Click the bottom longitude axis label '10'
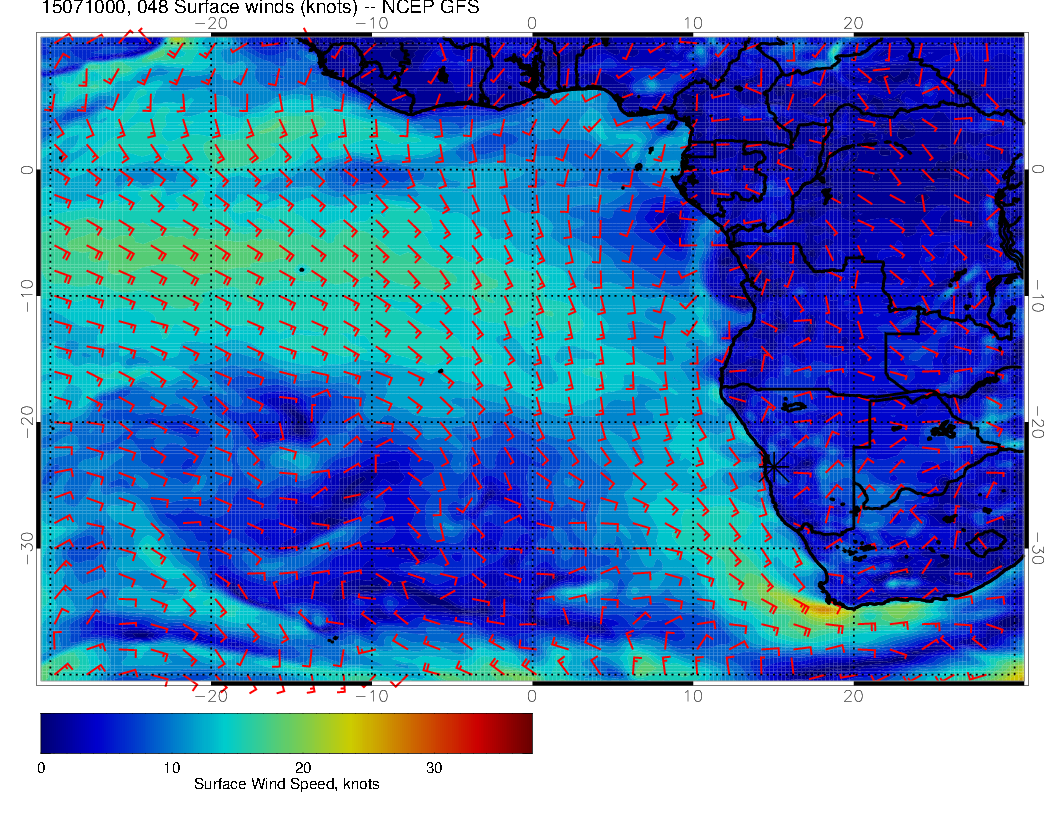Screen dimensions: 1056x816 (693, 697)
